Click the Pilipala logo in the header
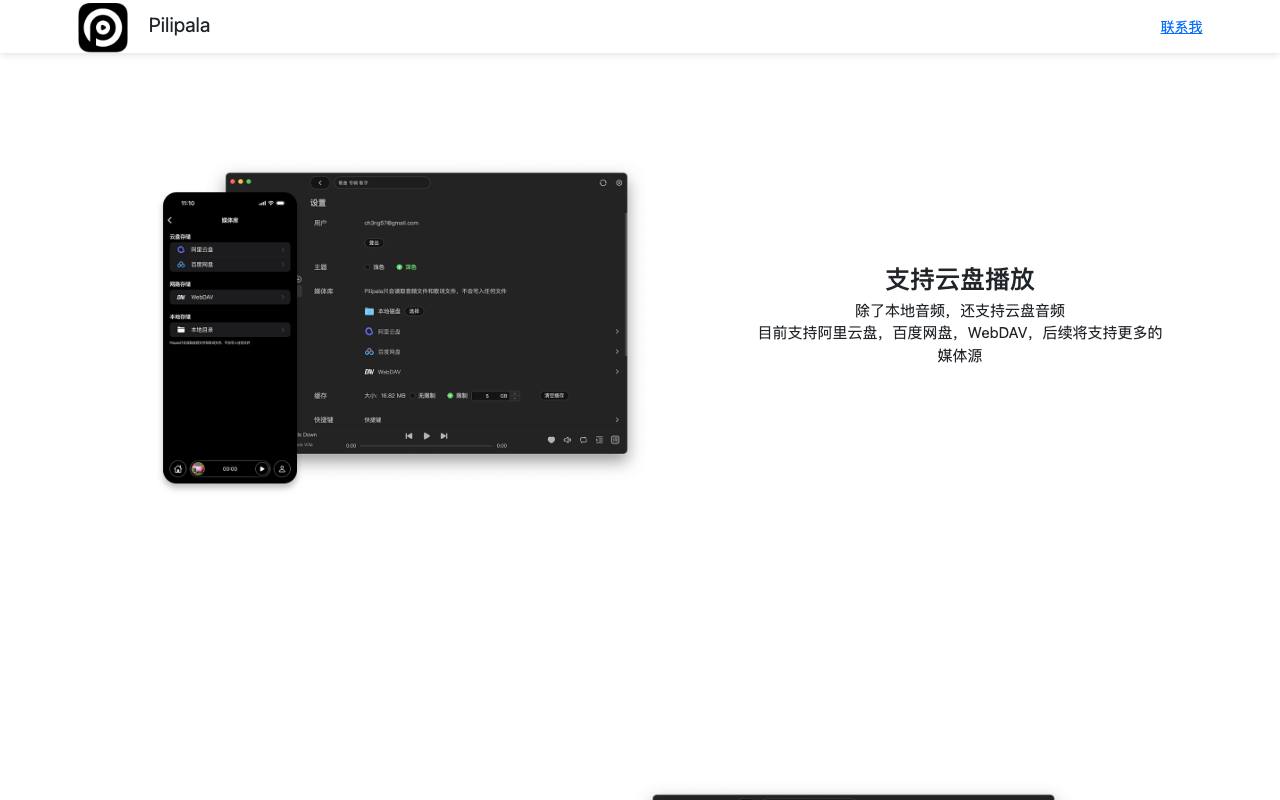1280x800 pixels. (x=103, y=27)
